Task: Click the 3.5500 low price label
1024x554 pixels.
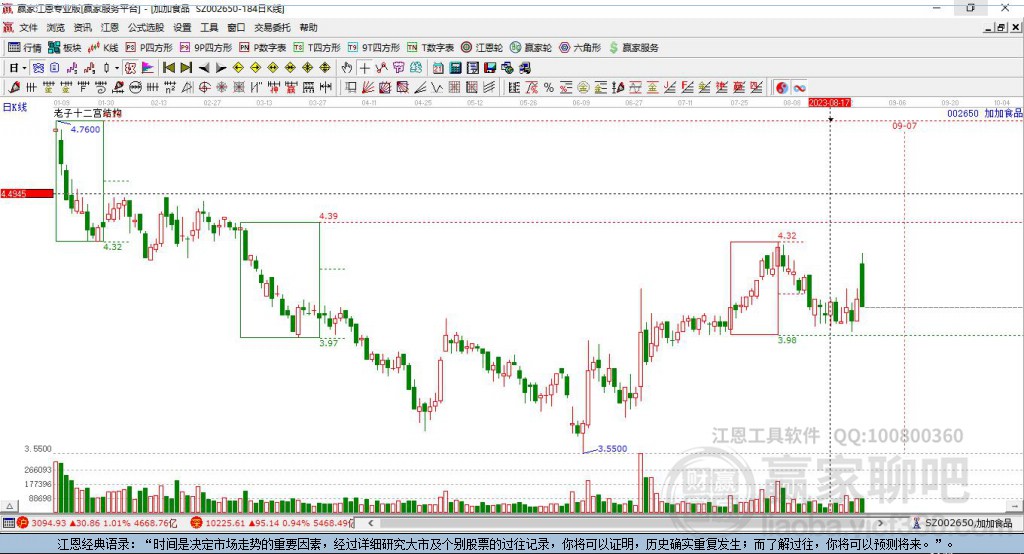Action: (613, 449)
